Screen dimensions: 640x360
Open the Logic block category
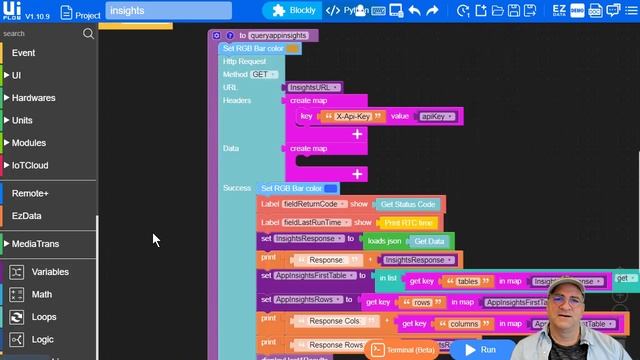(x=42, y=340)
